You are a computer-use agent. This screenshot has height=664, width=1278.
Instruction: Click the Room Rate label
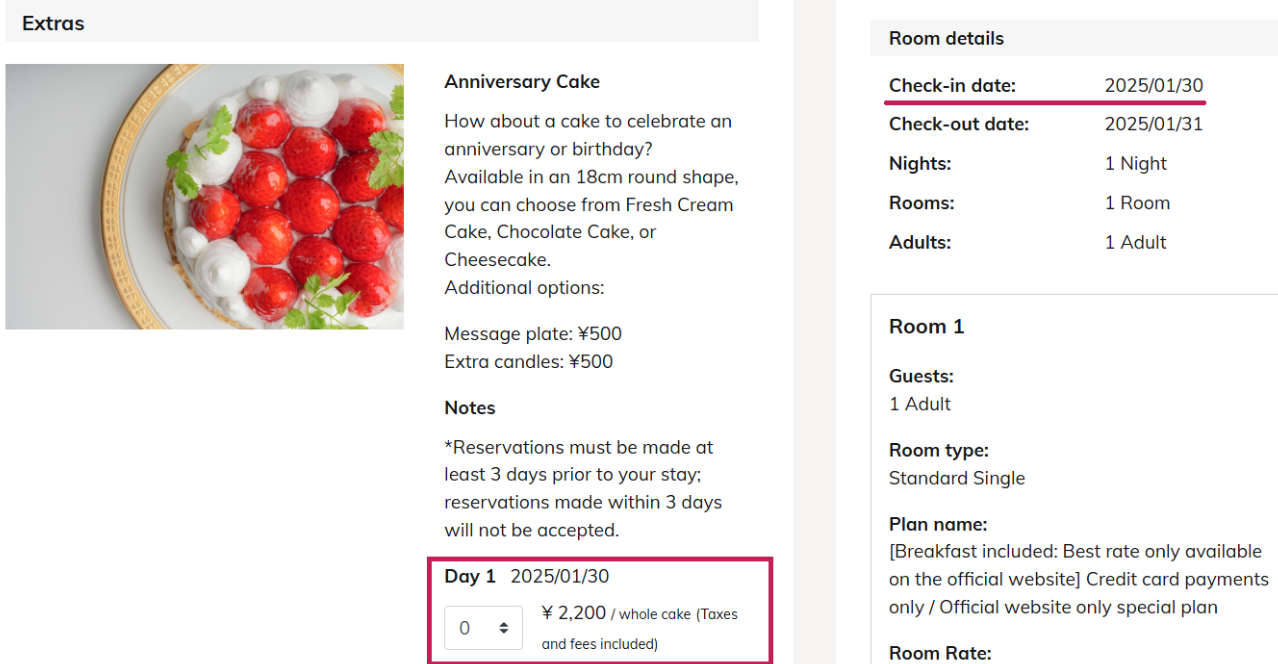(x=939, y=653)
